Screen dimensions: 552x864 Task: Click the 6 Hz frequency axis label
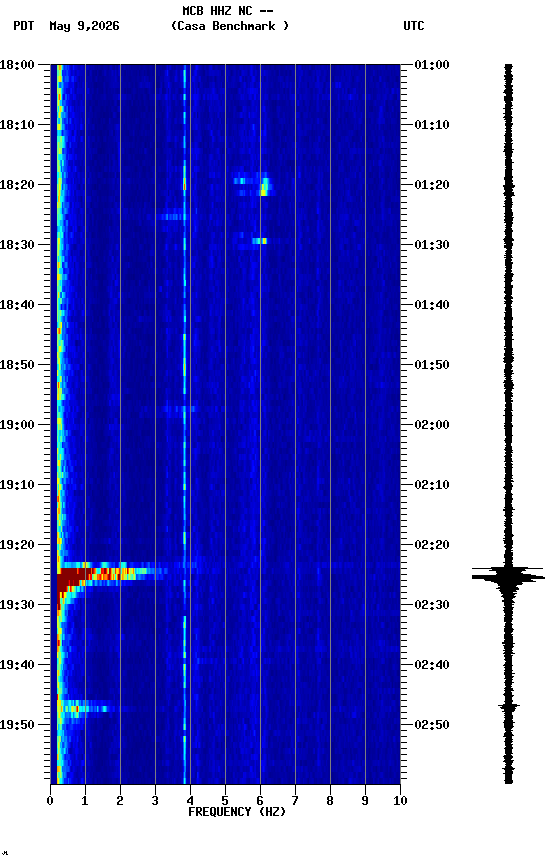tap(260, 801)
